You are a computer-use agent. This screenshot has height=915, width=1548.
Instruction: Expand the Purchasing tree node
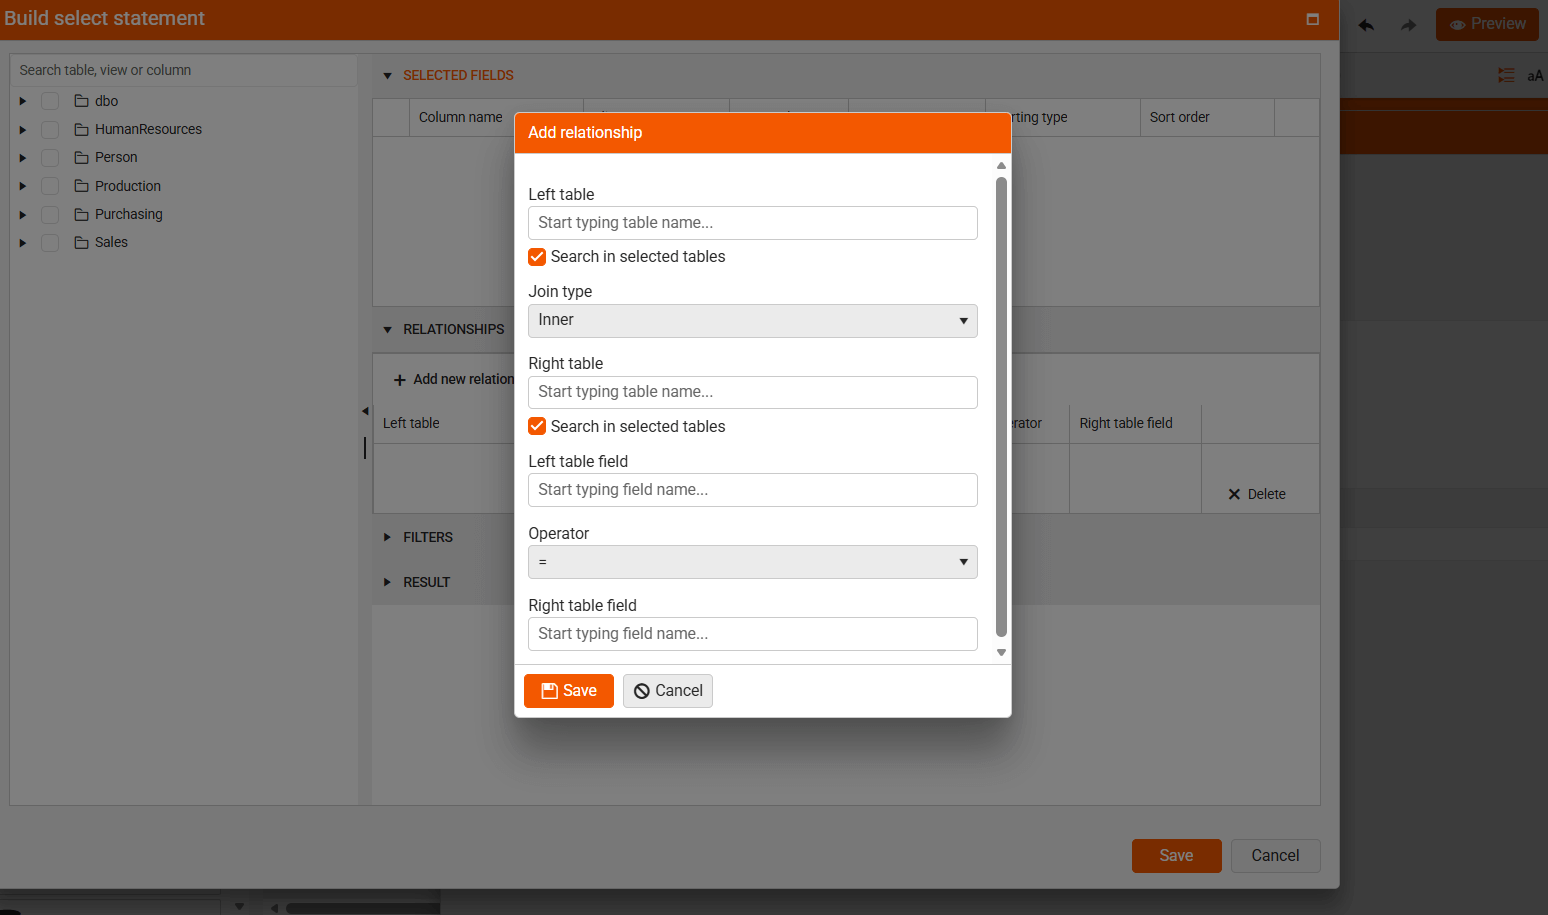tap(23, 214)
